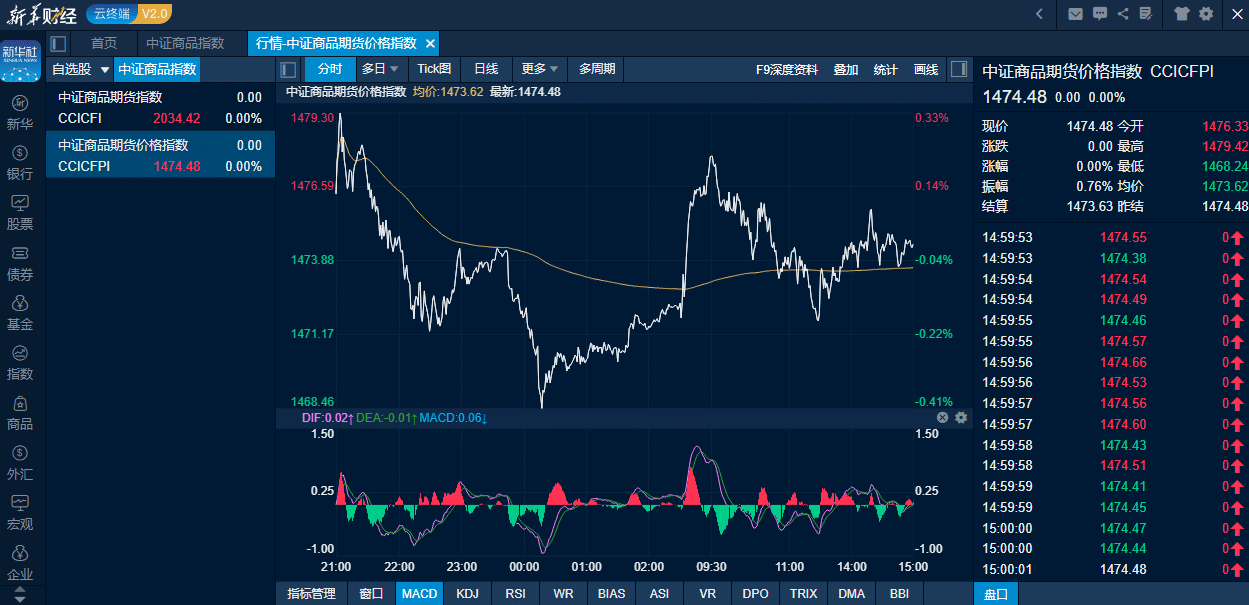
Task: Toggle the right quote panel
Action: [958, 69]
